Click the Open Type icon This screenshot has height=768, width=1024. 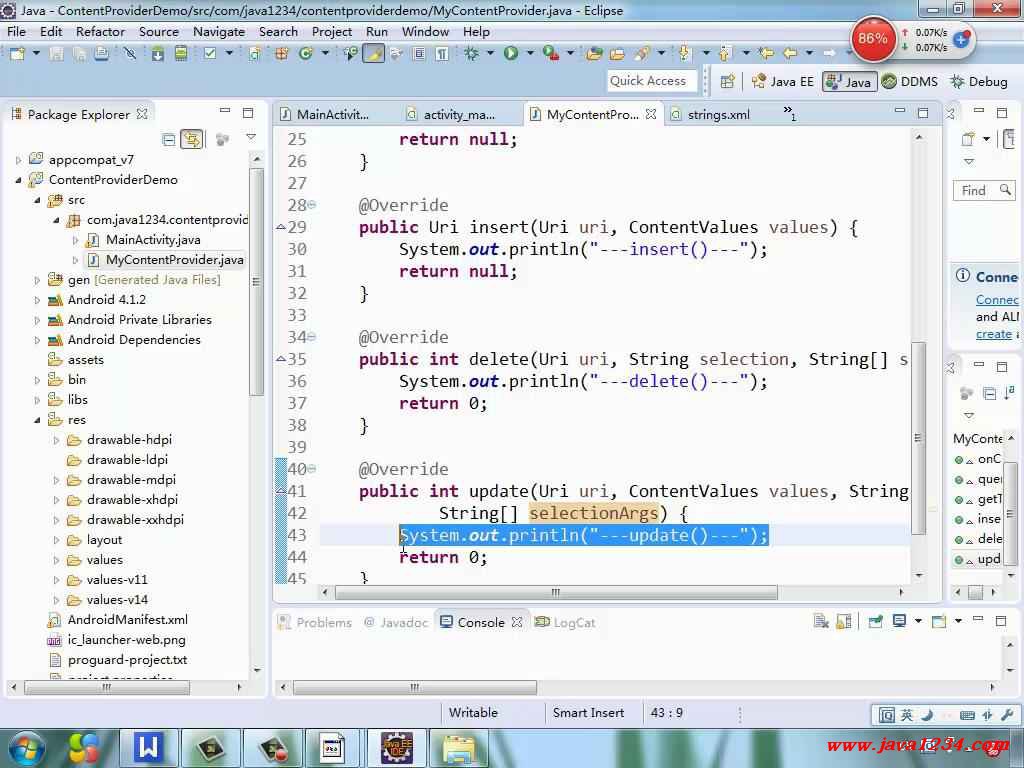click(593, 54)
